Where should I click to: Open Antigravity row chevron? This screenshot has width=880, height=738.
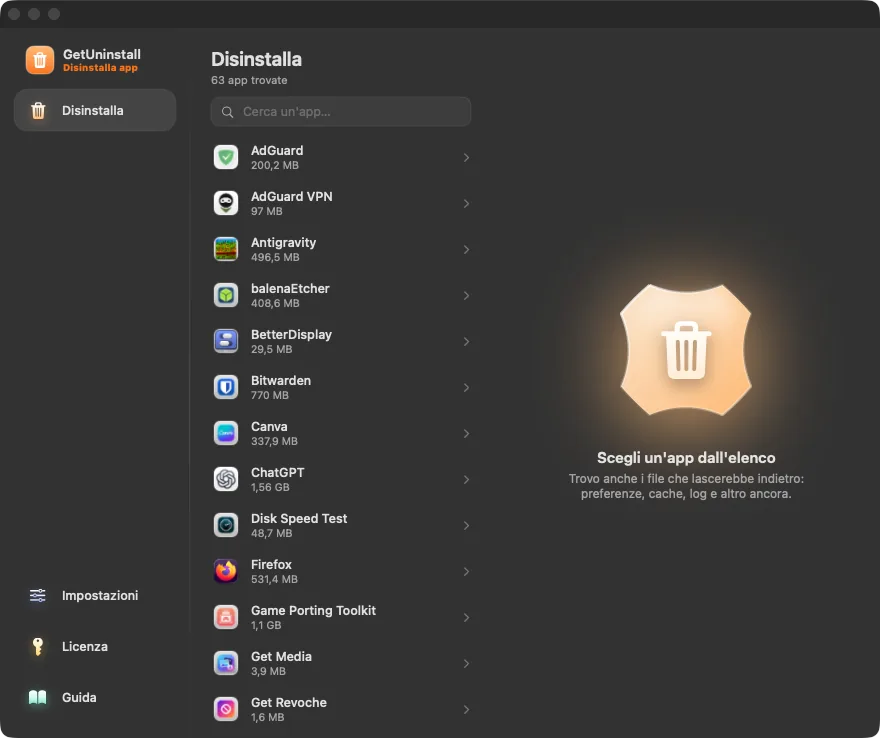pyautogui.click(x=466, y=250)
